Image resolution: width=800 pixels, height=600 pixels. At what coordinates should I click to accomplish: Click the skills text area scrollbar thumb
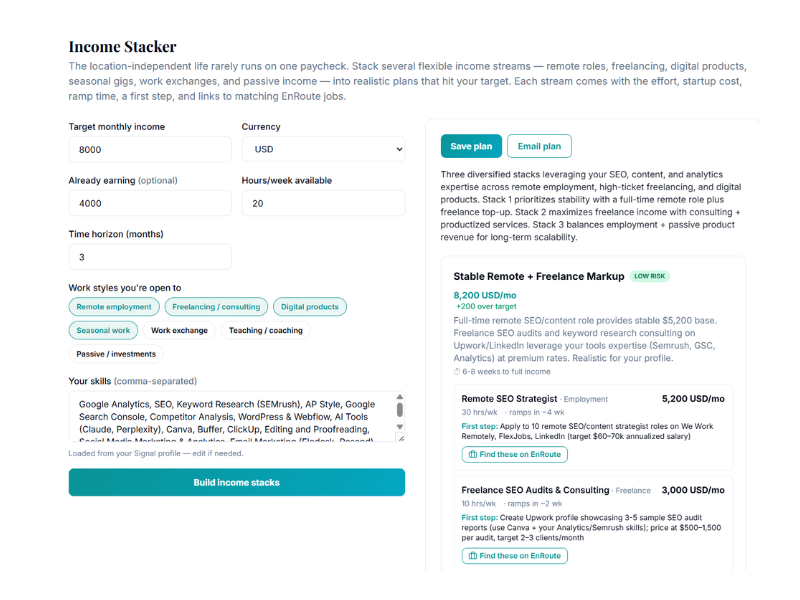[x=400, y=410]
